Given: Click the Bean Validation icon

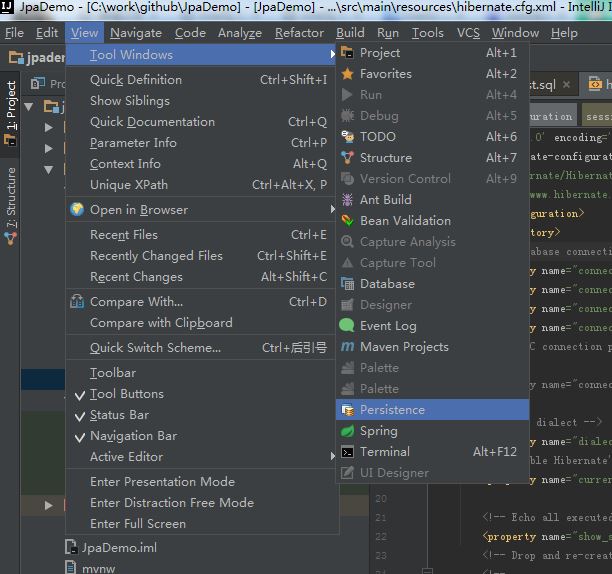Looking at the screenshot, I should (347, 221).
